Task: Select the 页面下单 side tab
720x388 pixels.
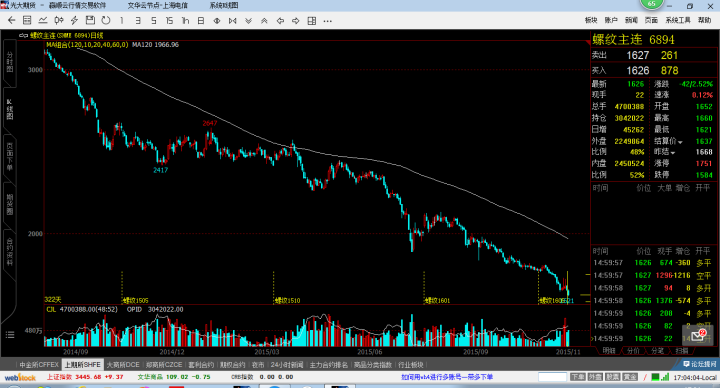Action: (10, 157)
